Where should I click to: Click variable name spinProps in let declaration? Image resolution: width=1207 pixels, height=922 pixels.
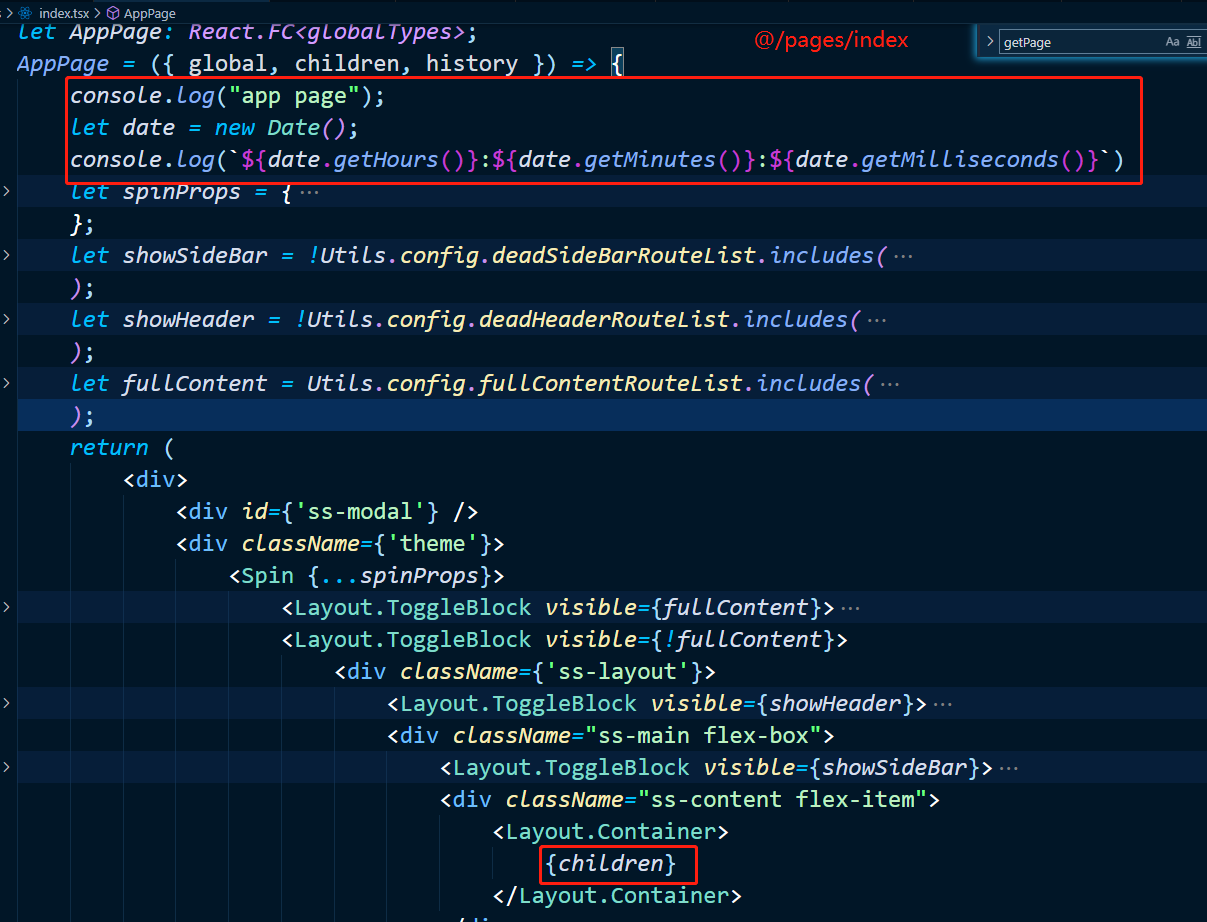(x=182, y=191)
